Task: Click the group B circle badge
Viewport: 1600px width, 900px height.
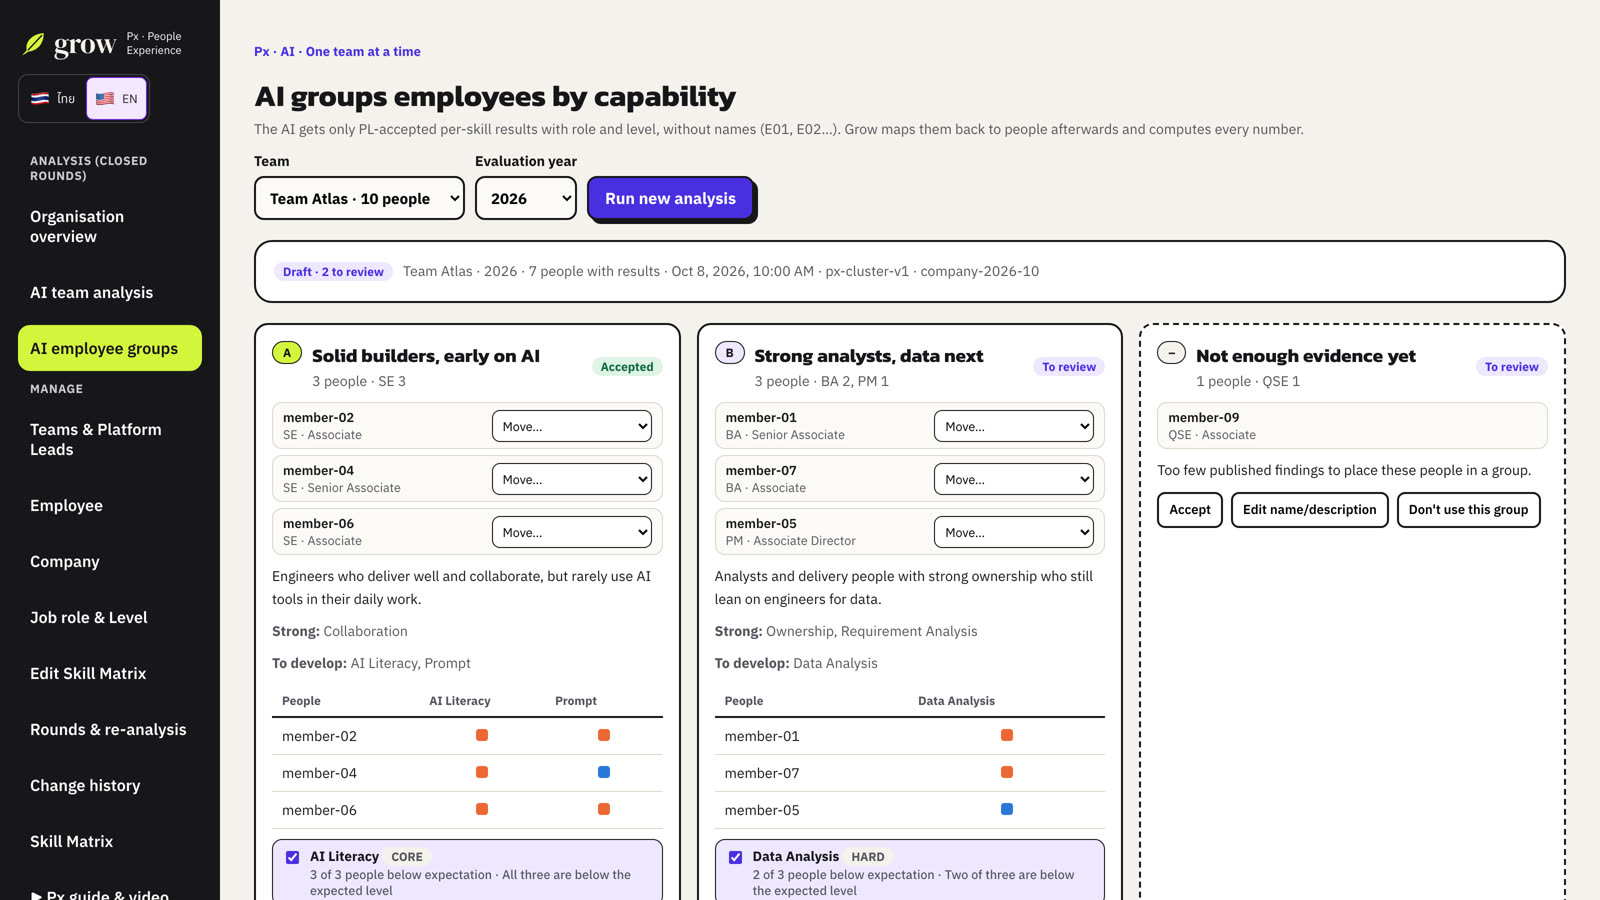Action: pos(730,353)
